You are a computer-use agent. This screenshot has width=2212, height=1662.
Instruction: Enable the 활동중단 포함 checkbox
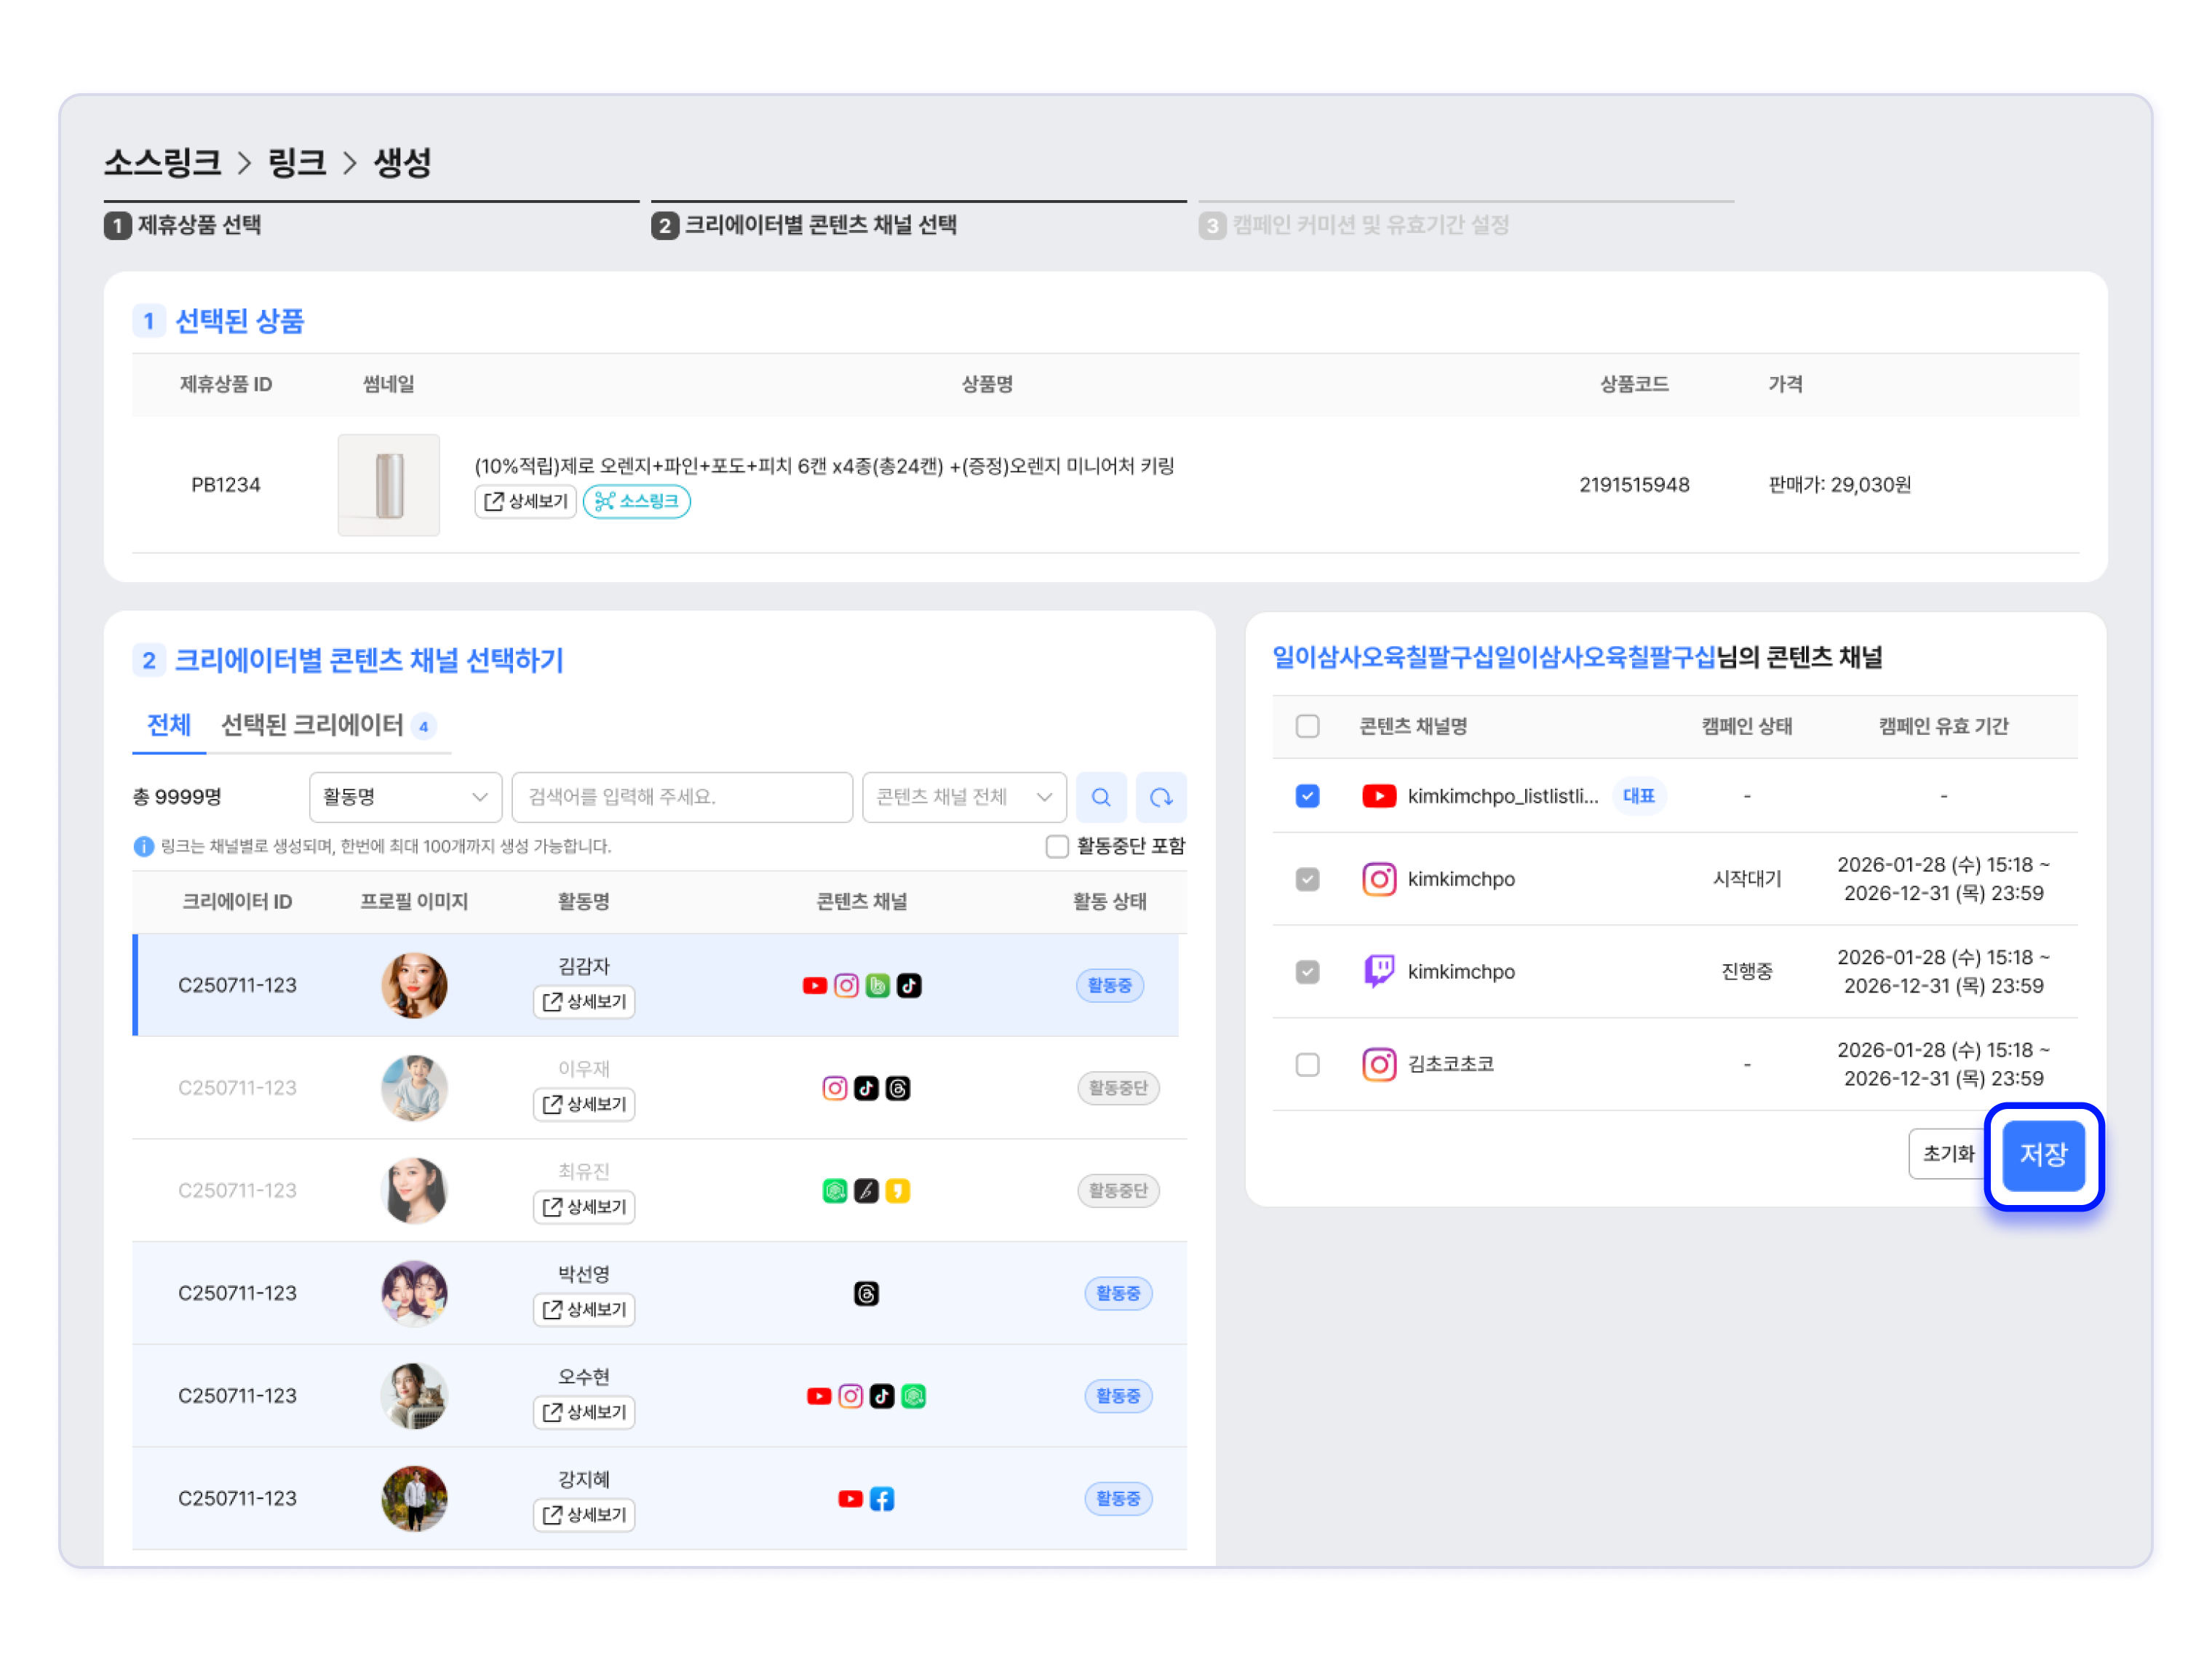point(1057,847)
